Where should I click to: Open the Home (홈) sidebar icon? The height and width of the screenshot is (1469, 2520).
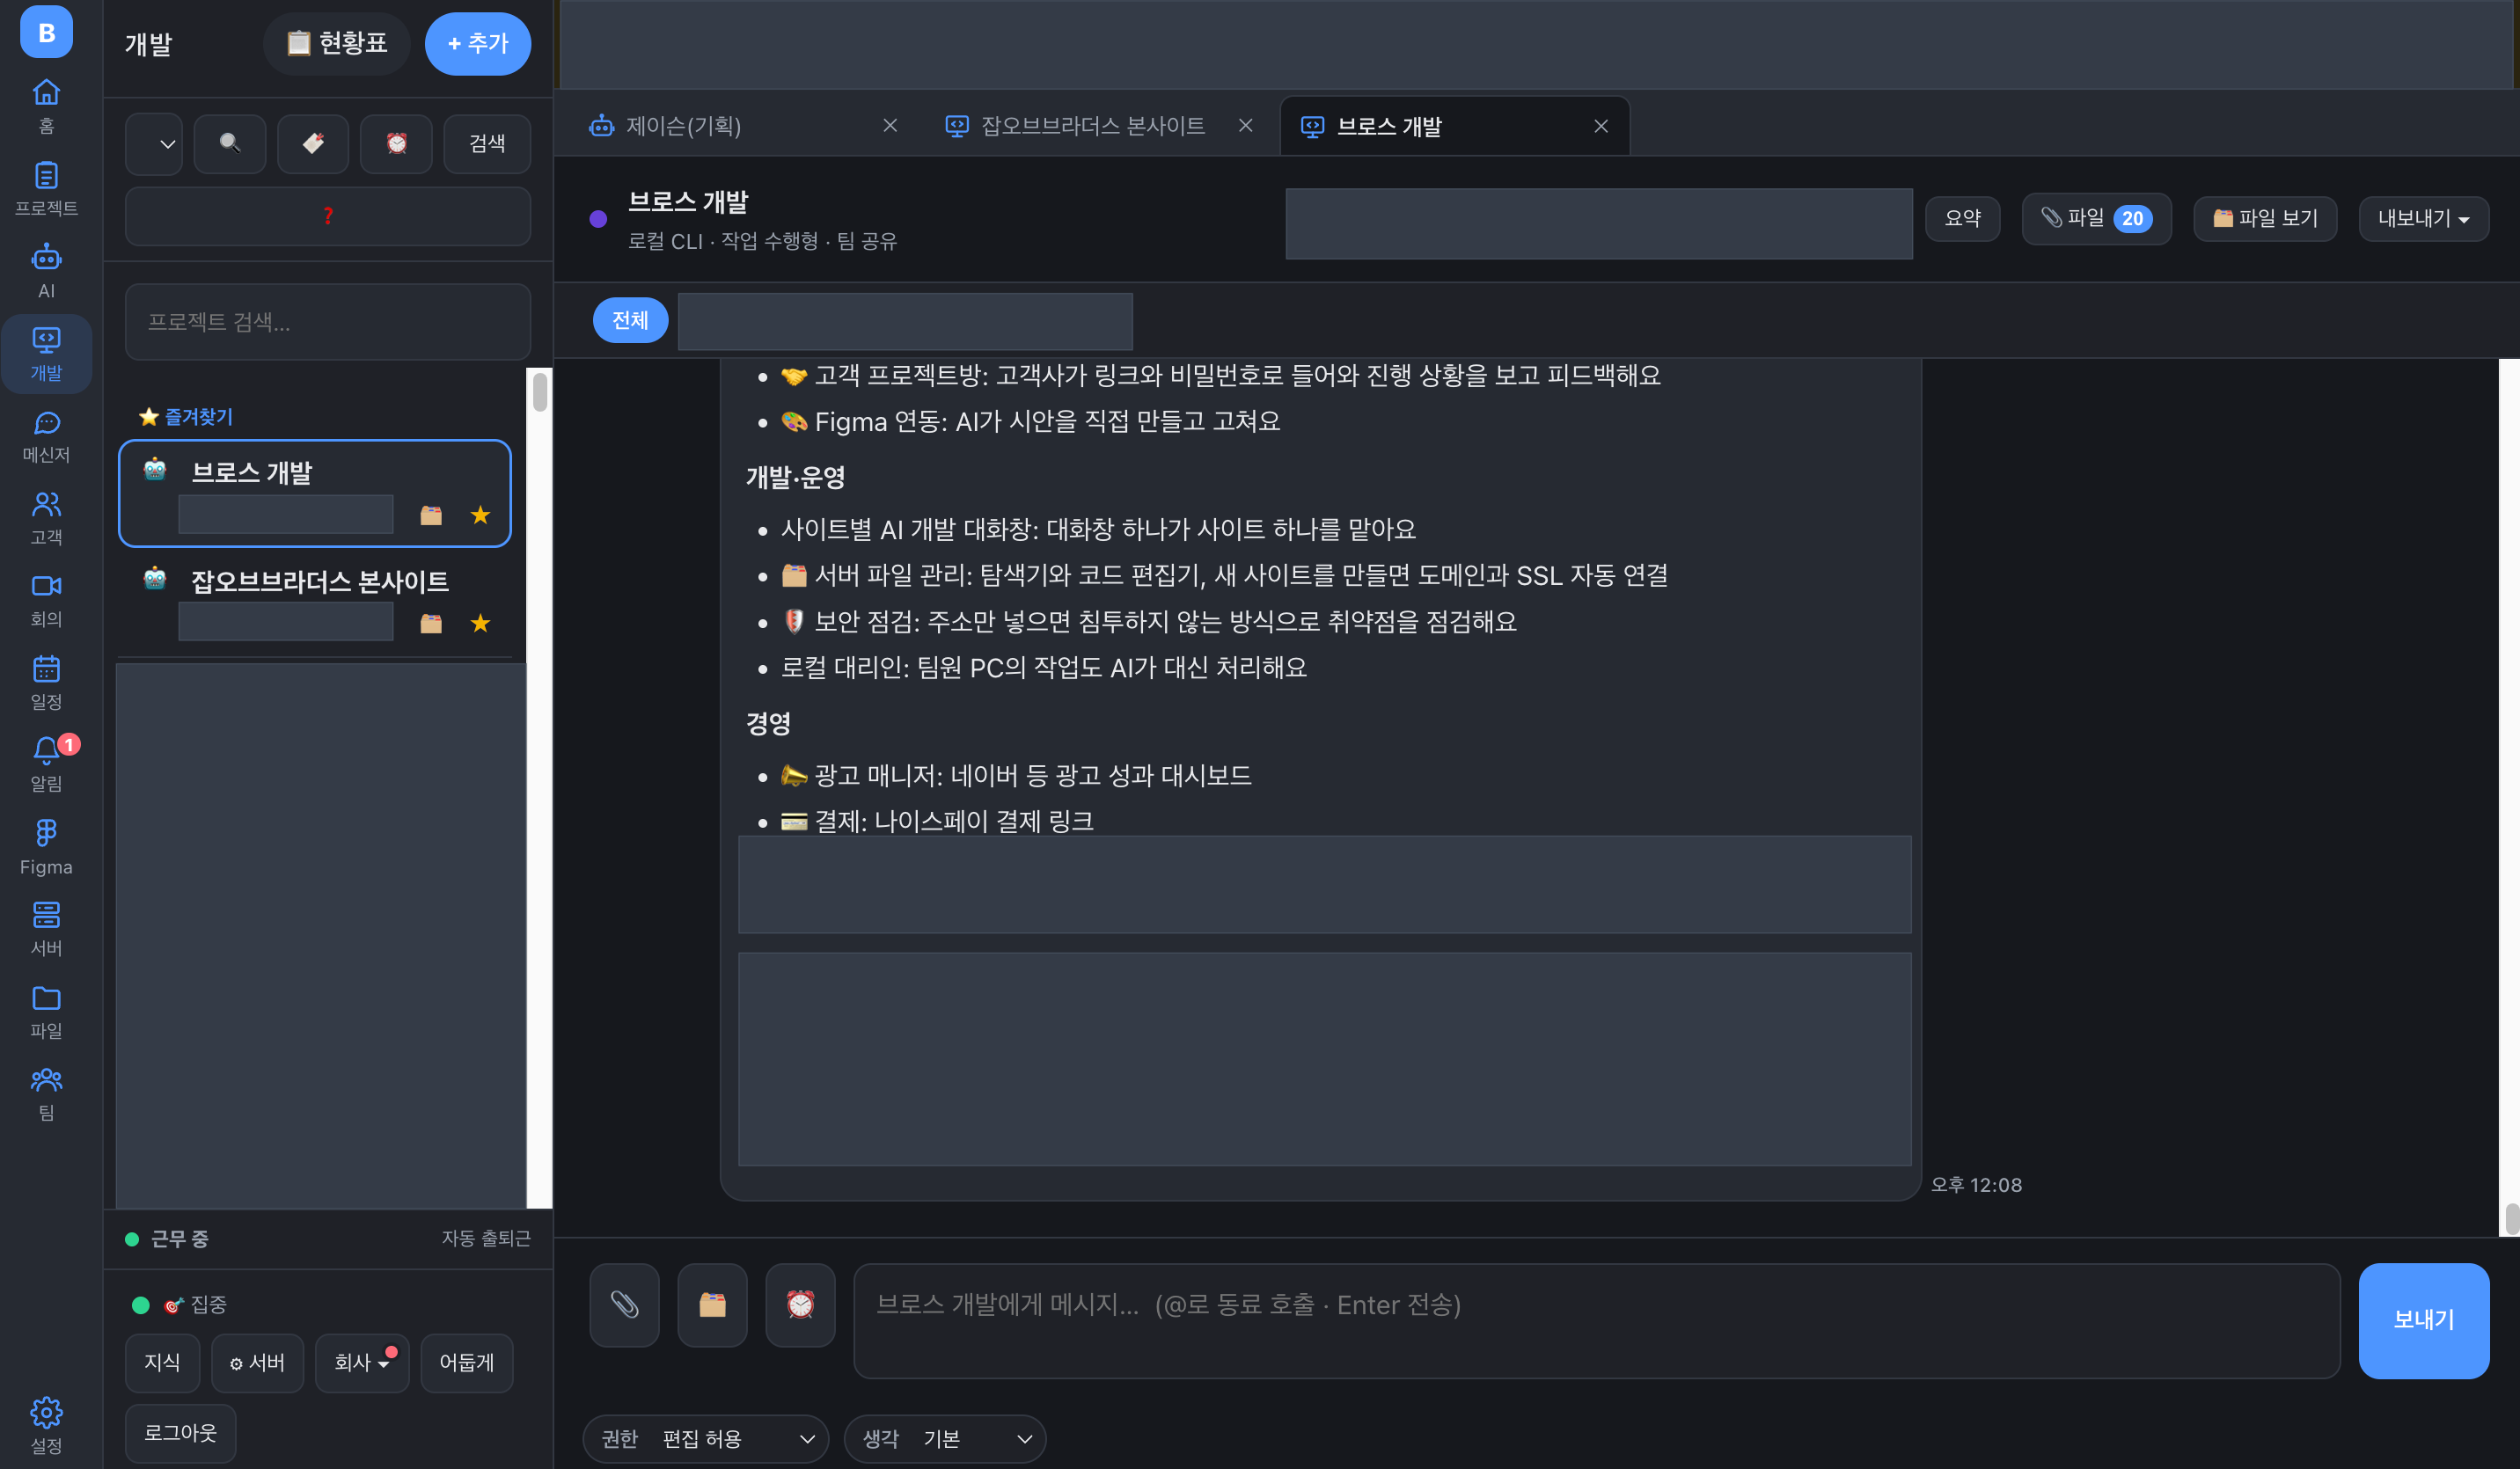tap(46, 105)
